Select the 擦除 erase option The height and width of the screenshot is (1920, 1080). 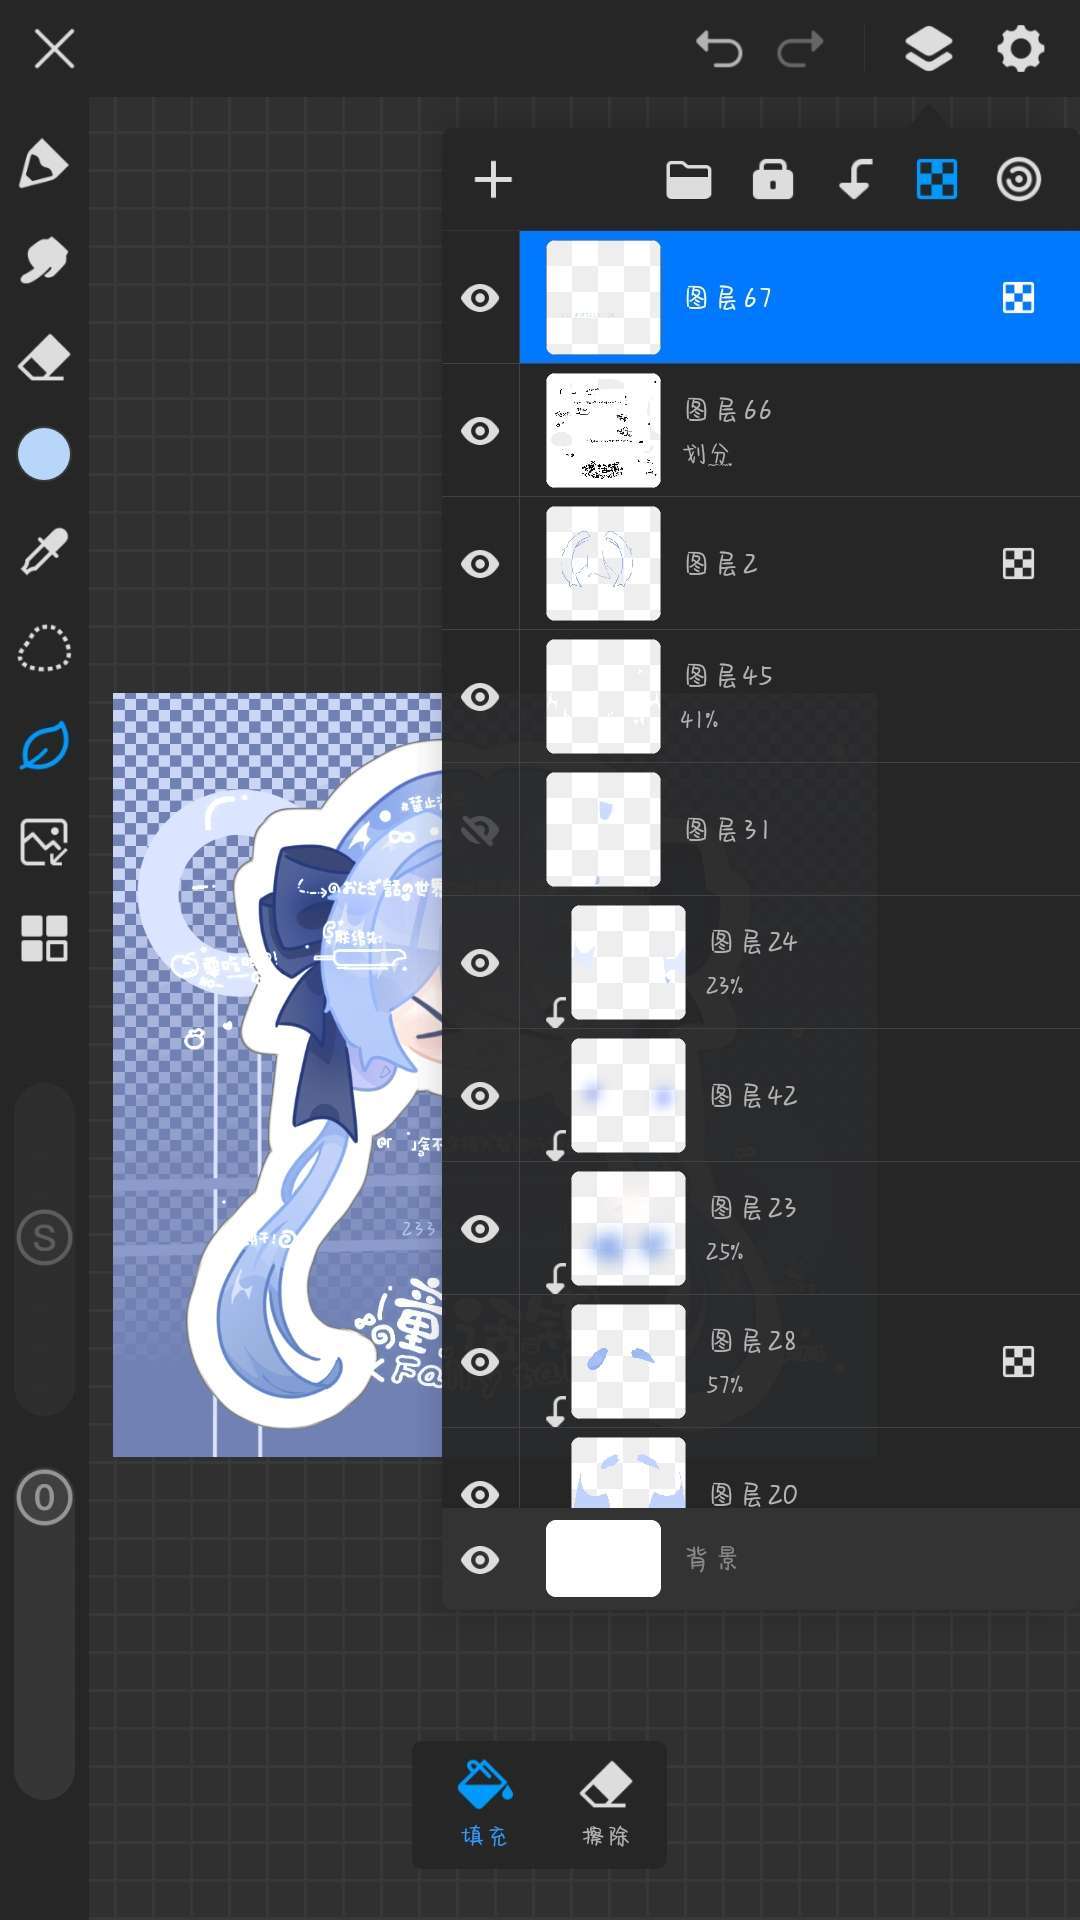click(606, 1805)
